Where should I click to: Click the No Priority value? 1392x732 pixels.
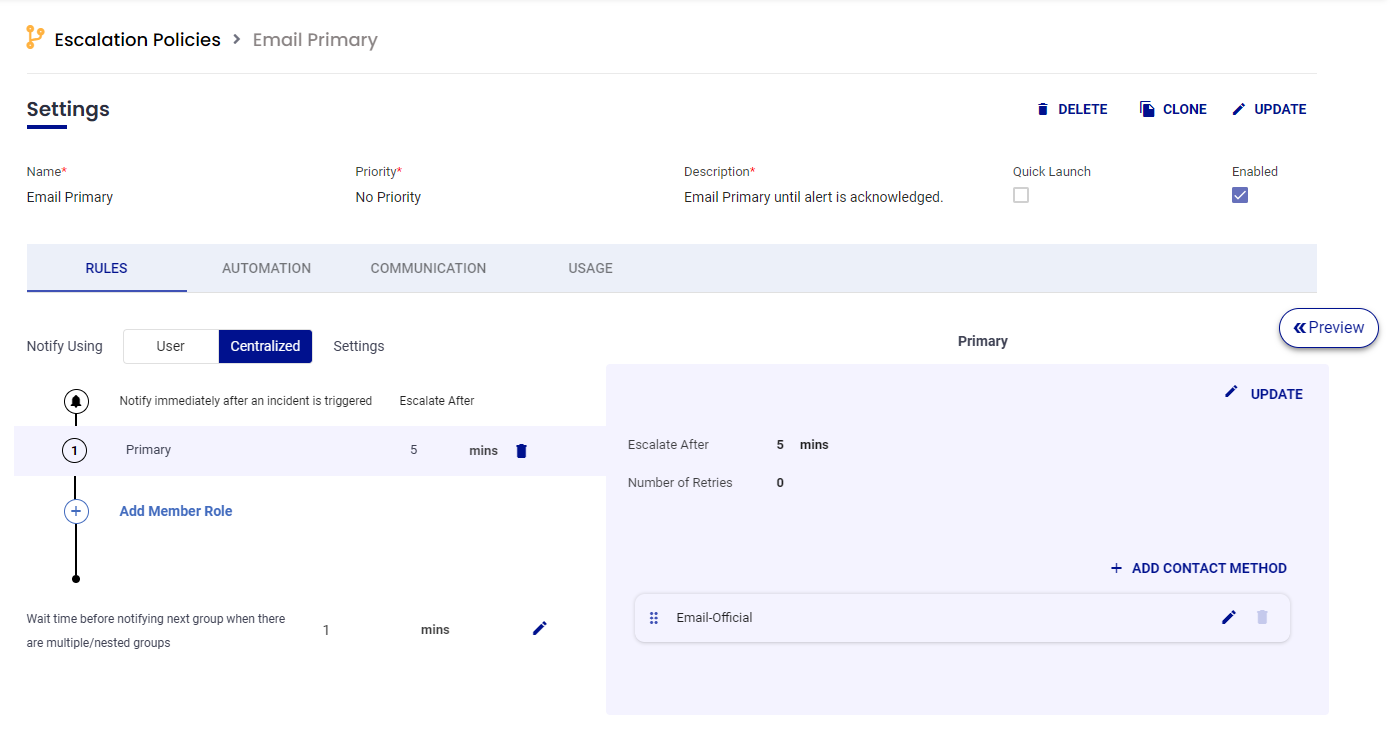pos(388,197)
